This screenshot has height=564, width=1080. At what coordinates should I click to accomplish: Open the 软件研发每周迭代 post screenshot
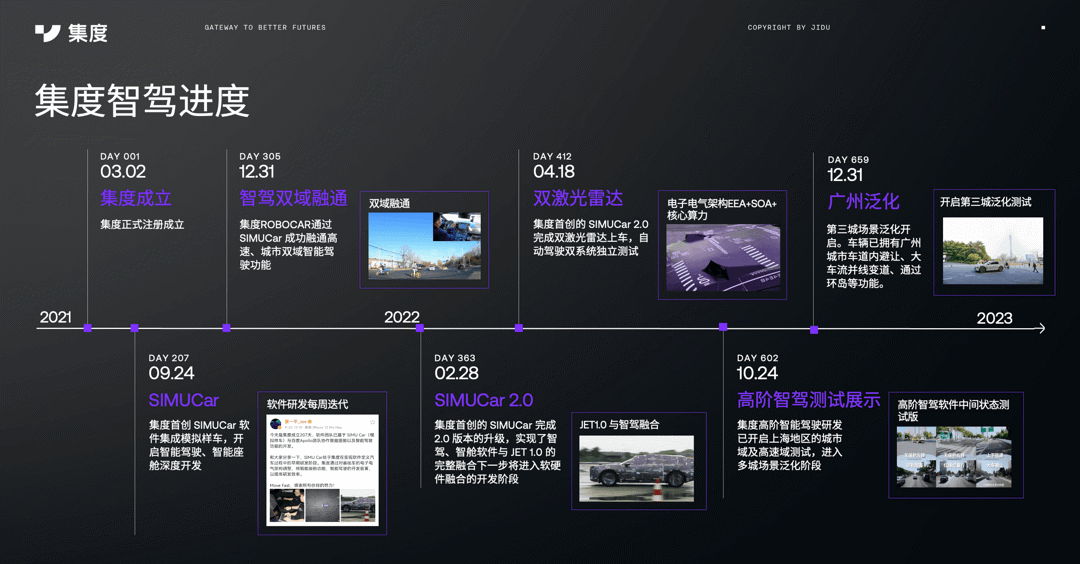click(x=322, y=470)
